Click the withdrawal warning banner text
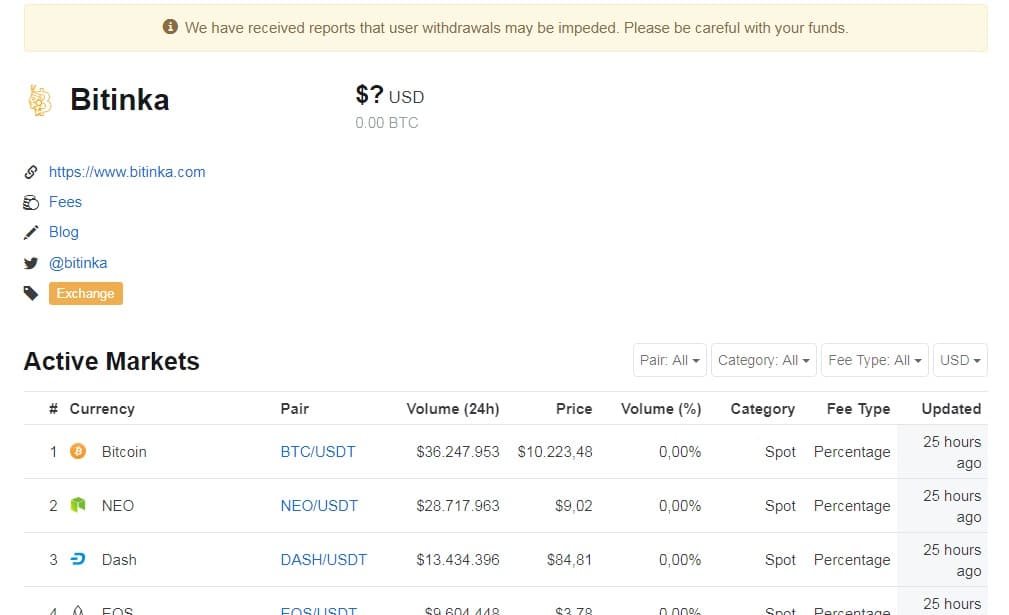This screenshot has height=615, width=1009. tap(516, 28)
